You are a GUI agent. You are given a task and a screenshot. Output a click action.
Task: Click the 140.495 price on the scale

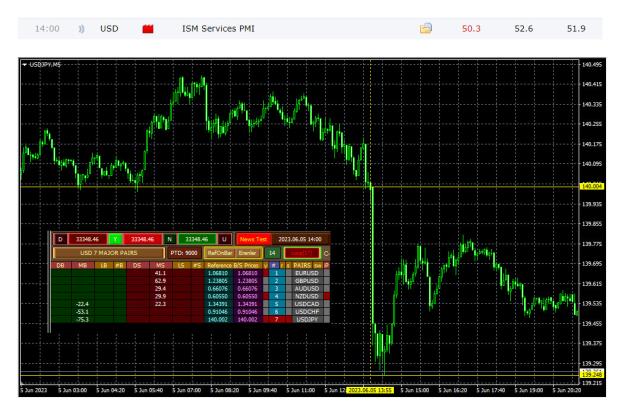point(592,65)
